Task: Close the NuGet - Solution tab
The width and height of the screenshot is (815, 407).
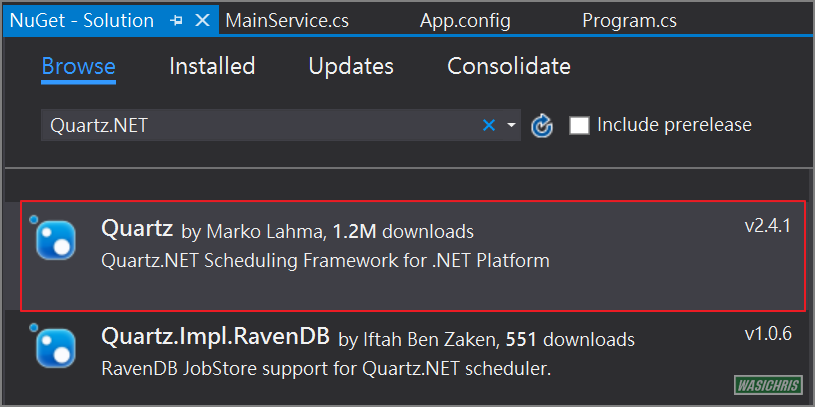Action: coord(203,21)
